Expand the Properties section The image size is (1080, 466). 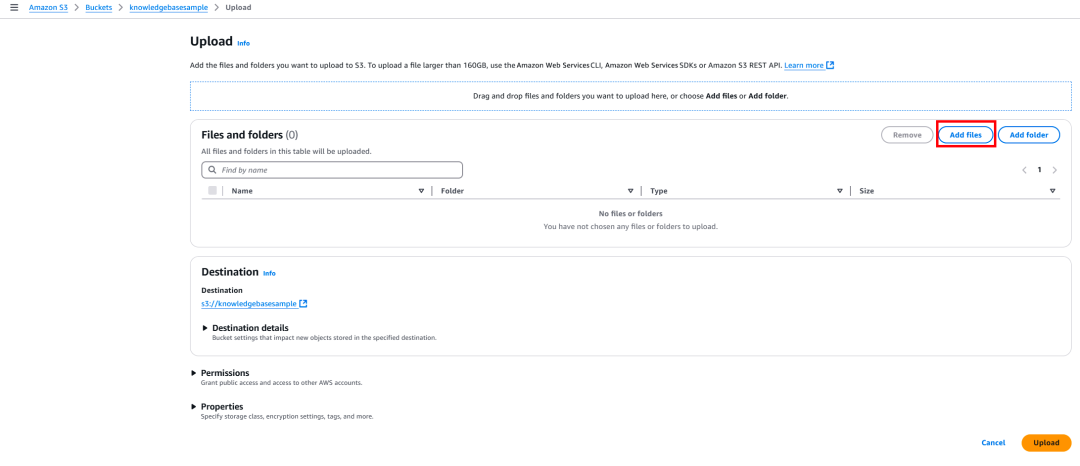tap(194, 407)
